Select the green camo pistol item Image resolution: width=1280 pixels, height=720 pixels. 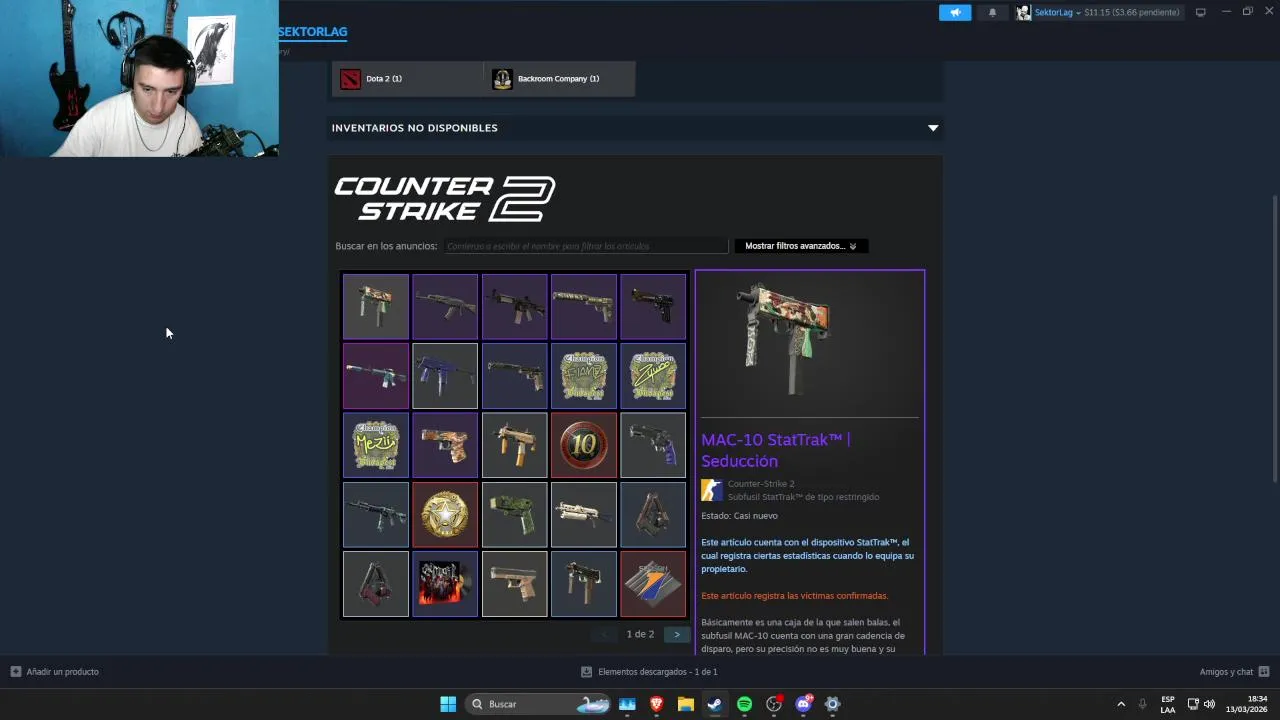[514, 515]
